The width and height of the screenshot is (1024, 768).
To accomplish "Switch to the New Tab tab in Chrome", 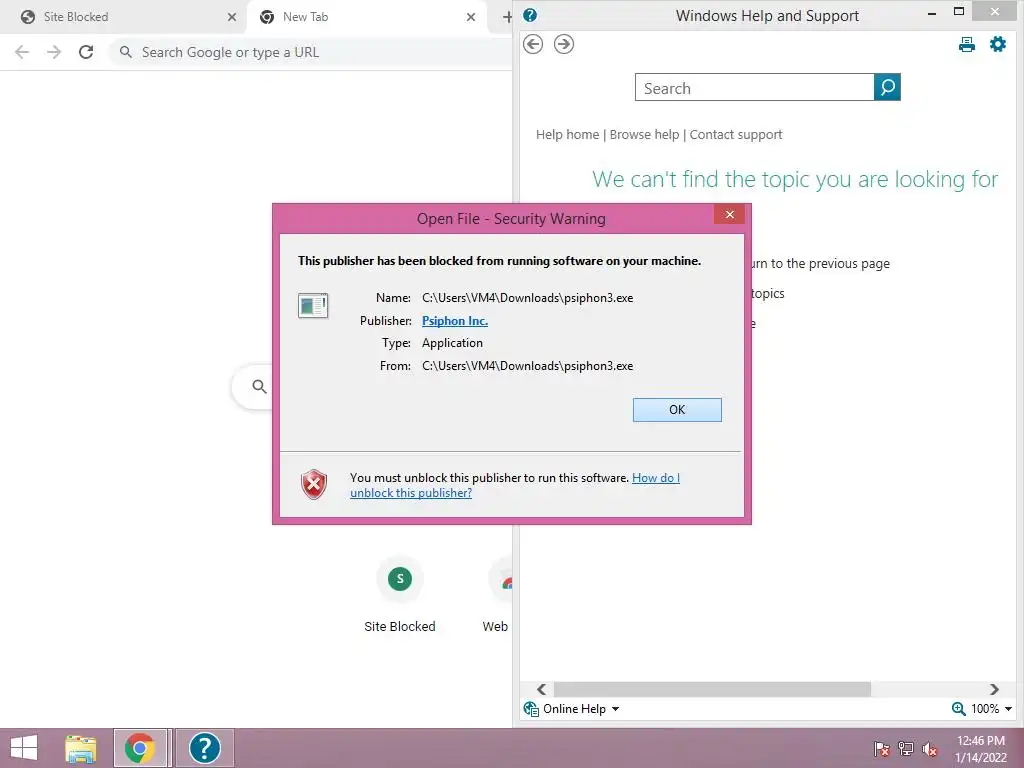I will (x=366, y=17).
